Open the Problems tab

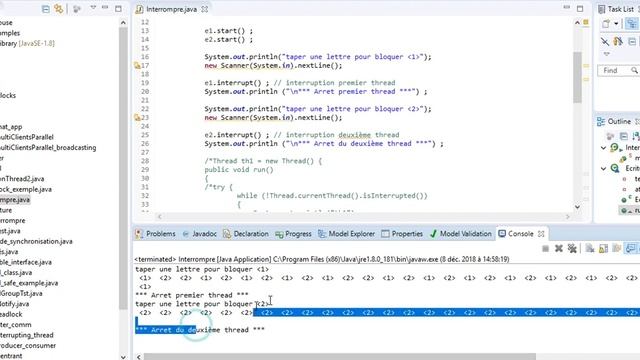[156, 234]
